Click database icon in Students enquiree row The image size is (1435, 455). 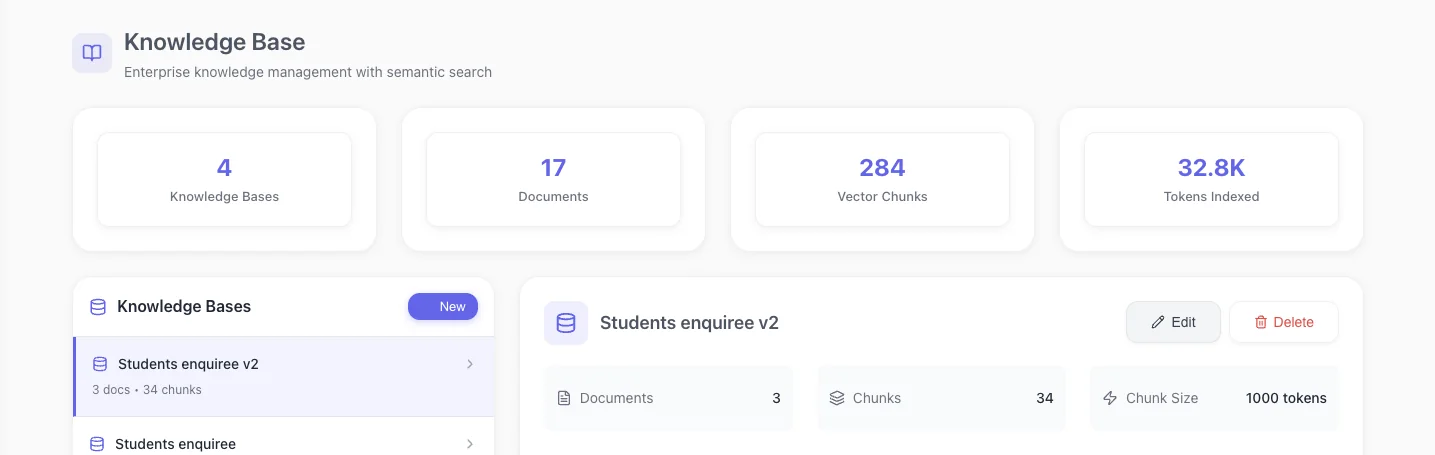coord(97,444)
